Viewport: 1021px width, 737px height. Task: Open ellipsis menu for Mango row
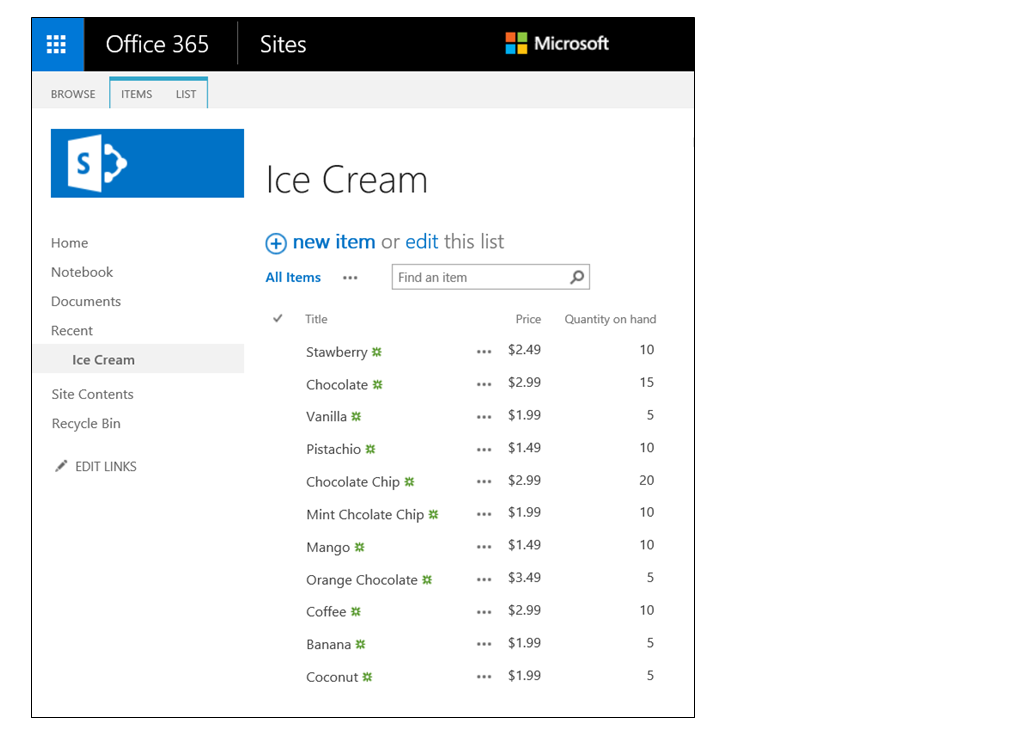484,547
